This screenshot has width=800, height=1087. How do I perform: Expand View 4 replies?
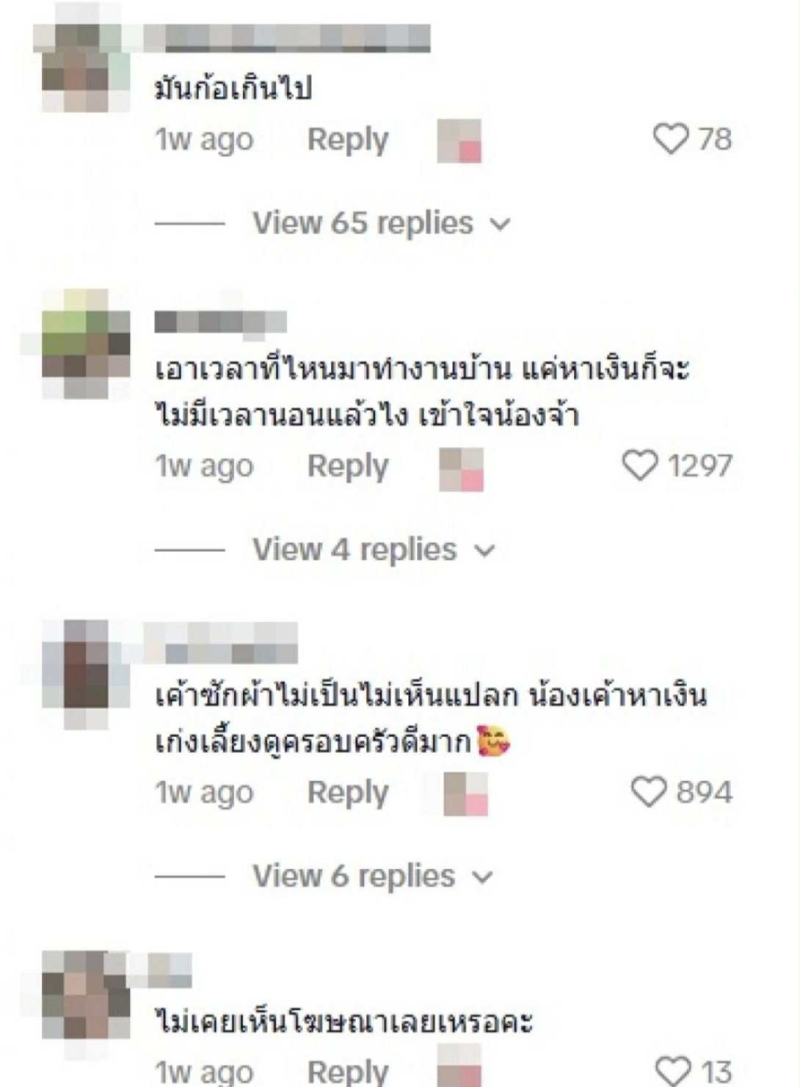(x=374, y=550)
